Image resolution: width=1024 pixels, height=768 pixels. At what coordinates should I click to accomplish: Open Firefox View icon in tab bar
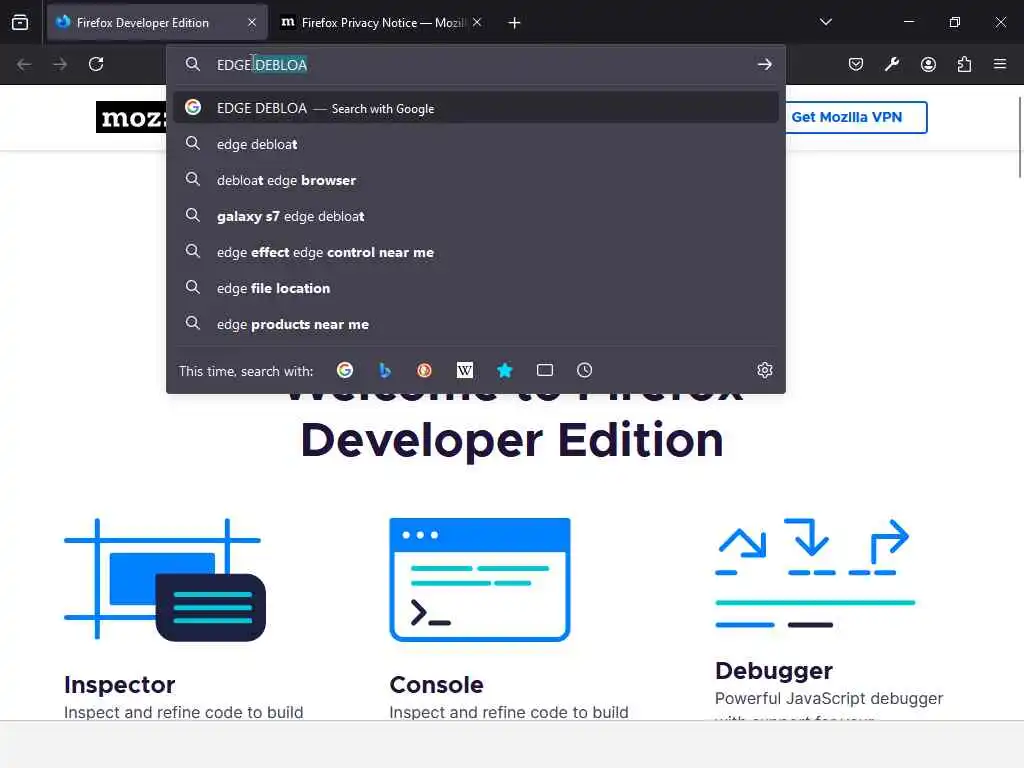pyautogui.click(x=20, y=23)
